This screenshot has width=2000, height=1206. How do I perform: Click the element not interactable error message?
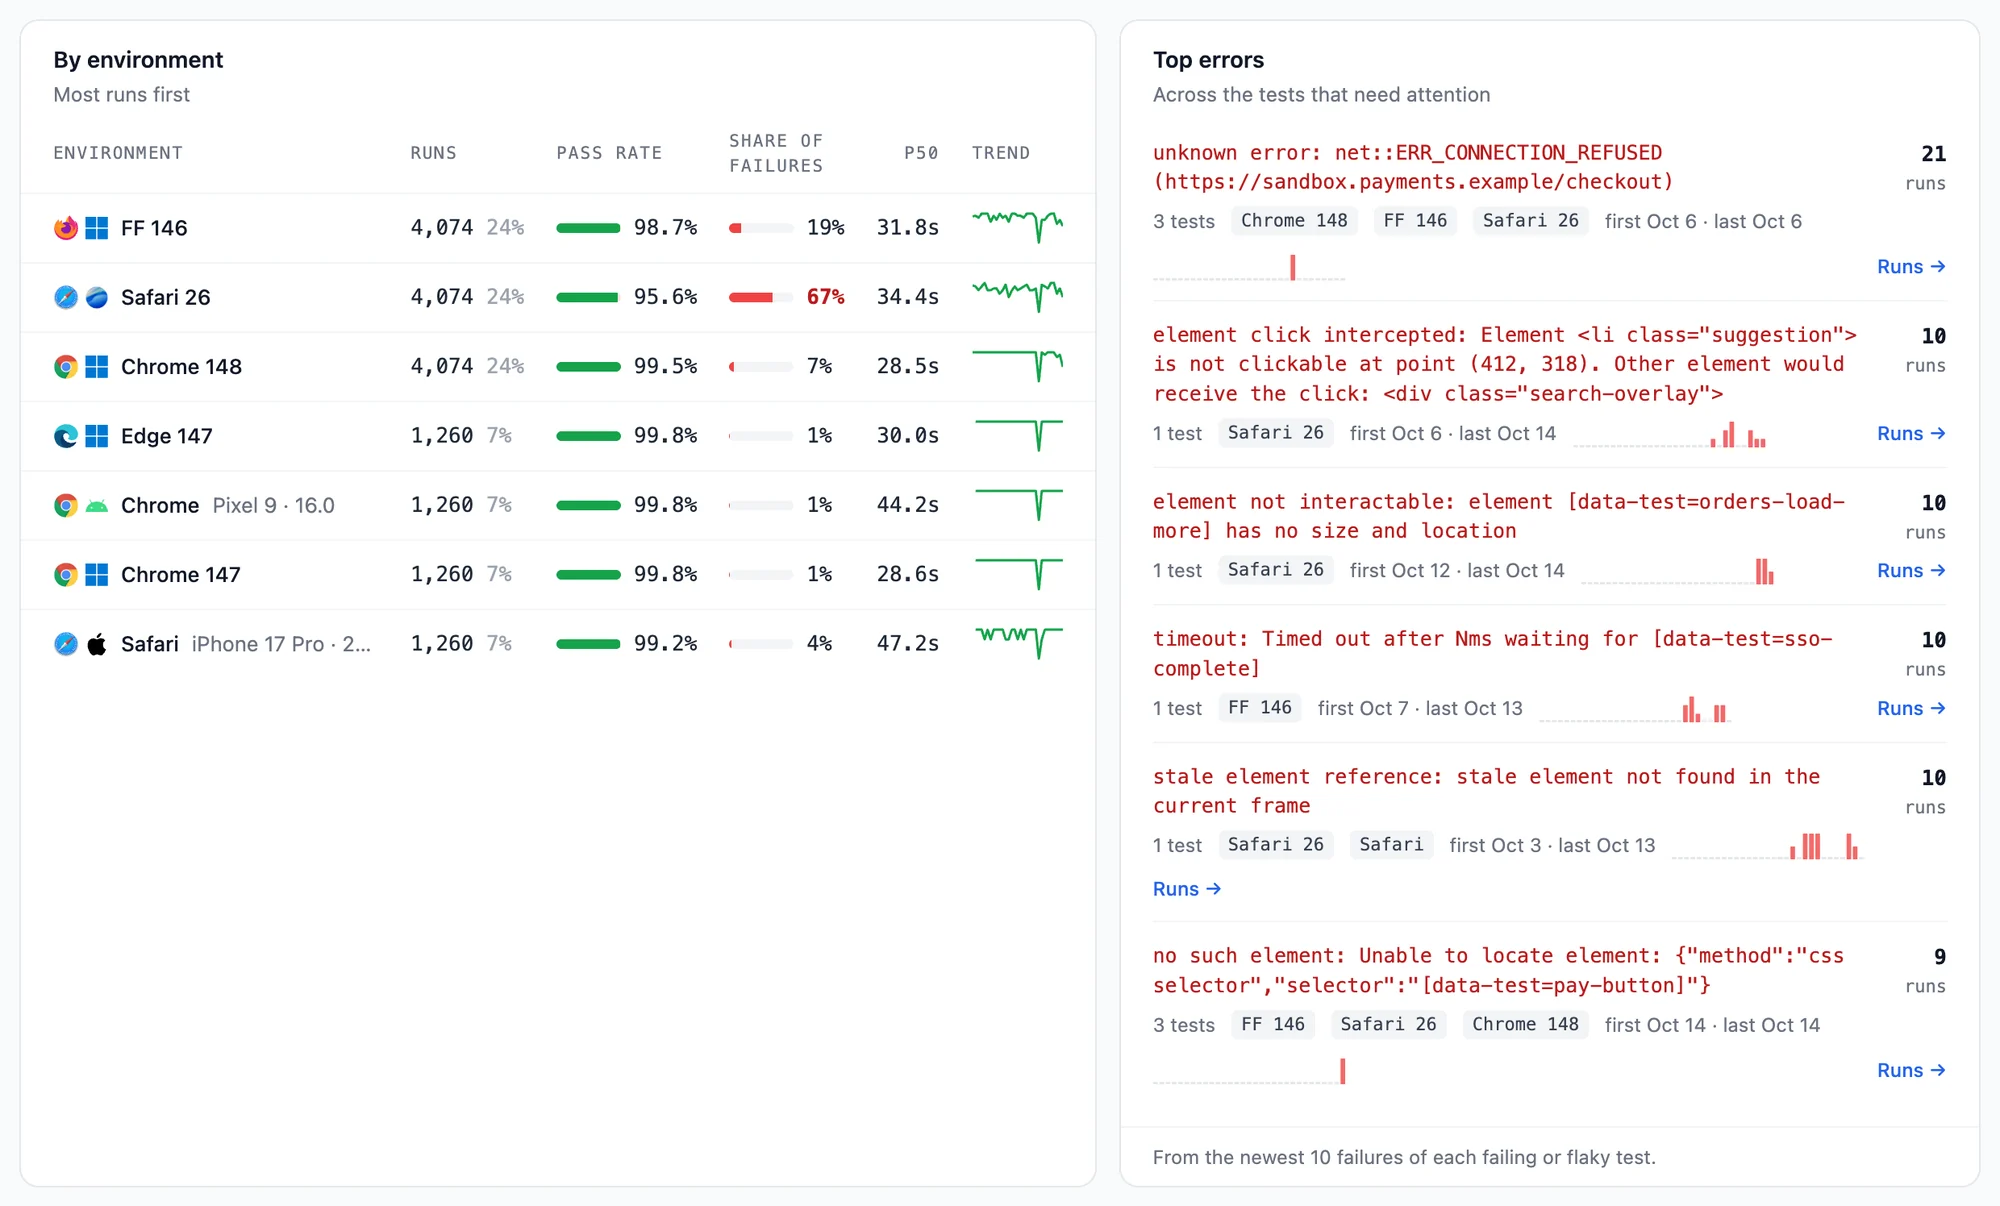pyautogui.click(x=1499, y=516)
